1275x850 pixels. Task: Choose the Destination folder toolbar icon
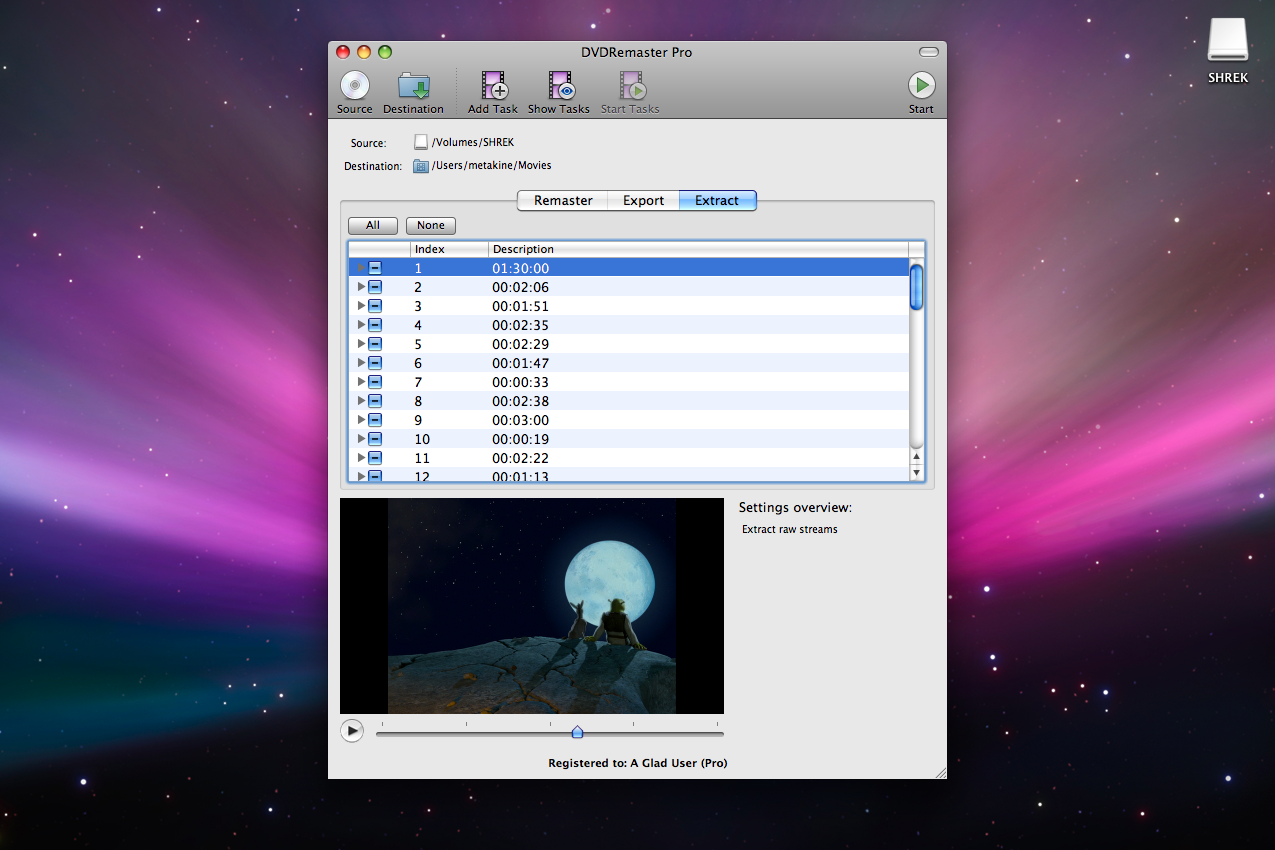pos(413,86)
